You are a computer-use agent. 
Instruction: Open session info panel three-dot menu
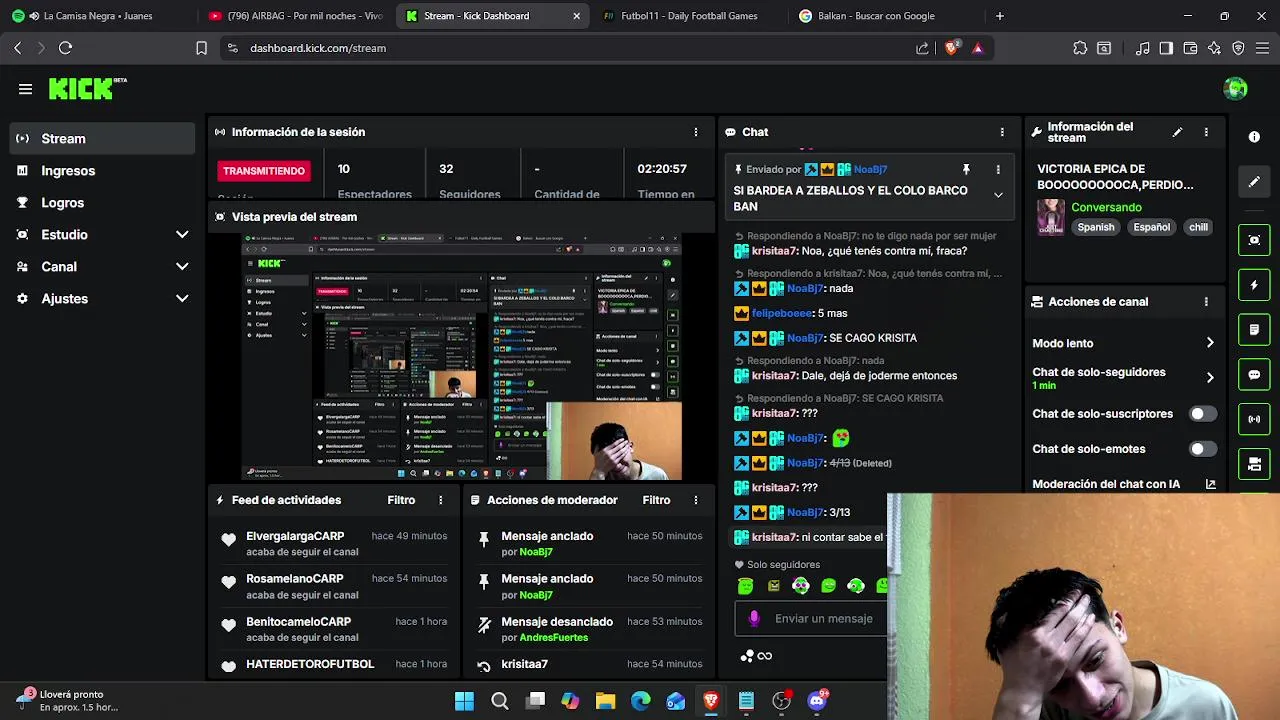[696, 132]
